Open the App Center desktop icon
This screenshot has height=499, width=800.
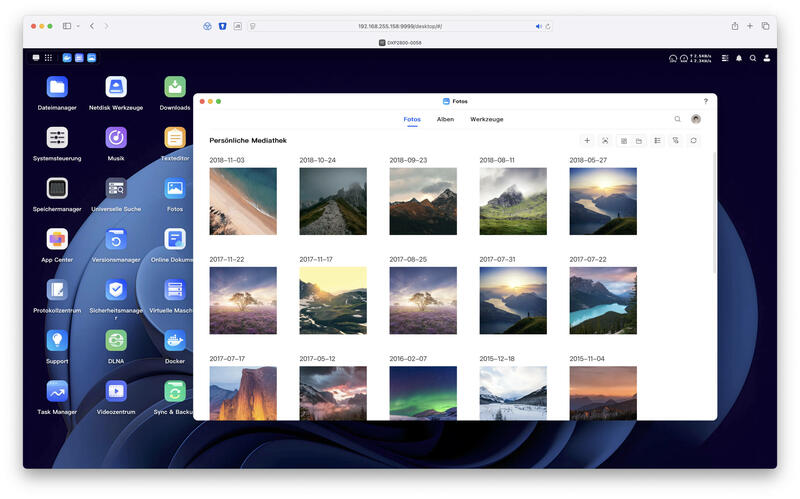57,245
